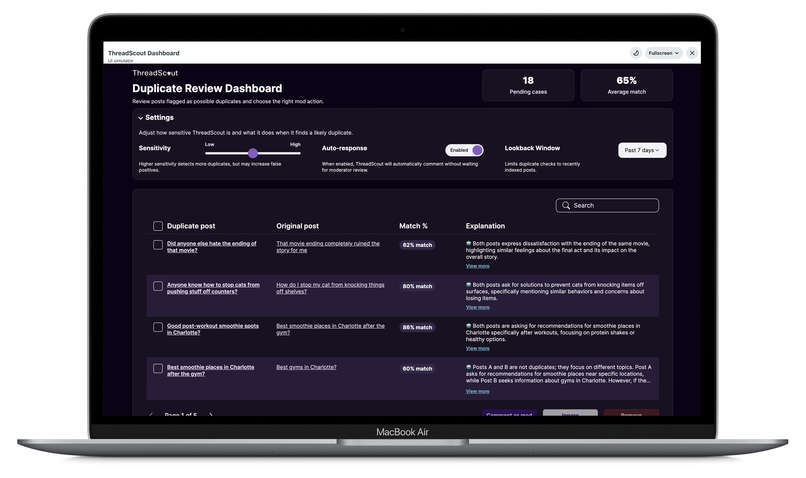Click the Match % column header

[413, 226]
